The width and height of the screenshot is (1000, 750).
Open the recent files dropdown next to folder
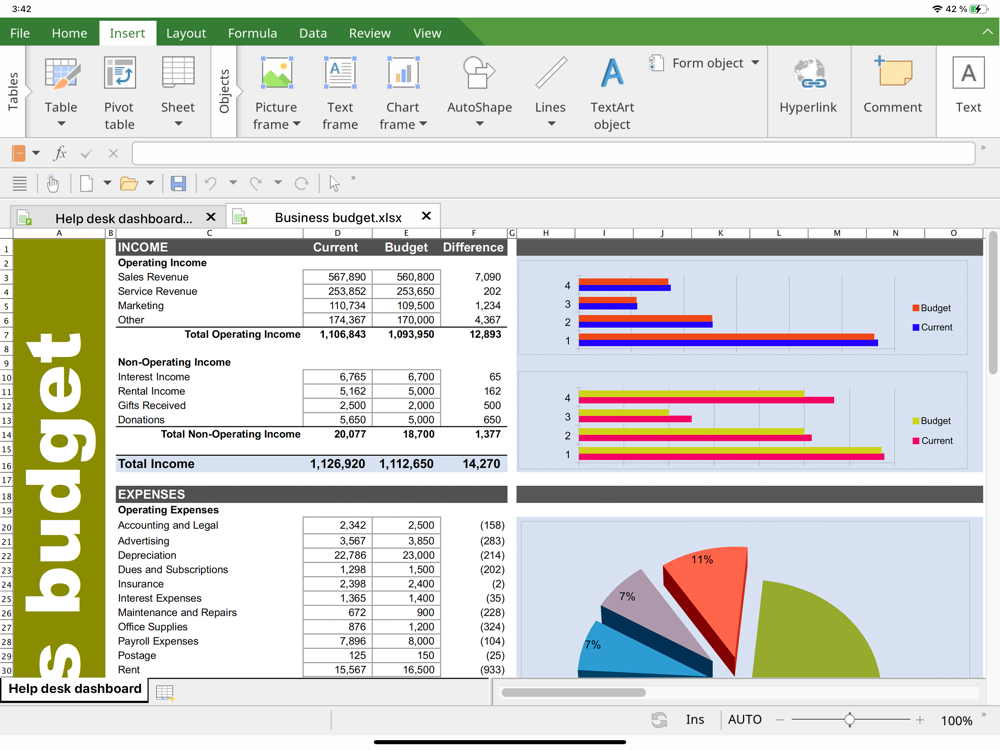point(150,183)
